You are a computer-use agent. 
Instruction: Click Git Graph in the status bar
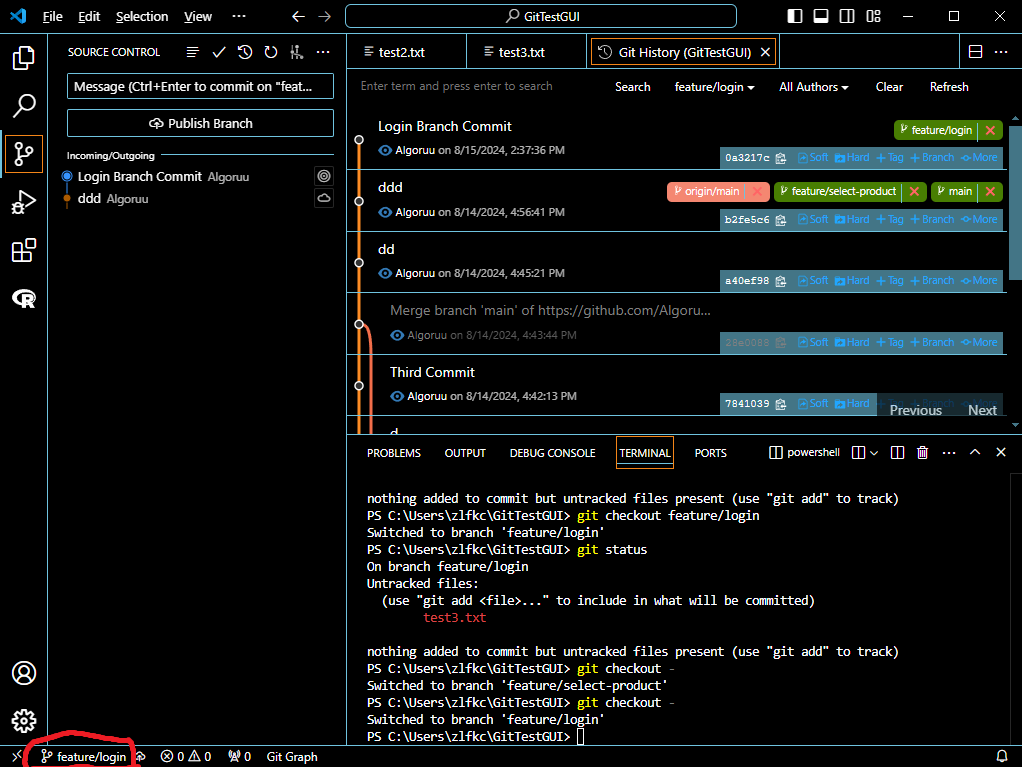(x=292, y=757)
